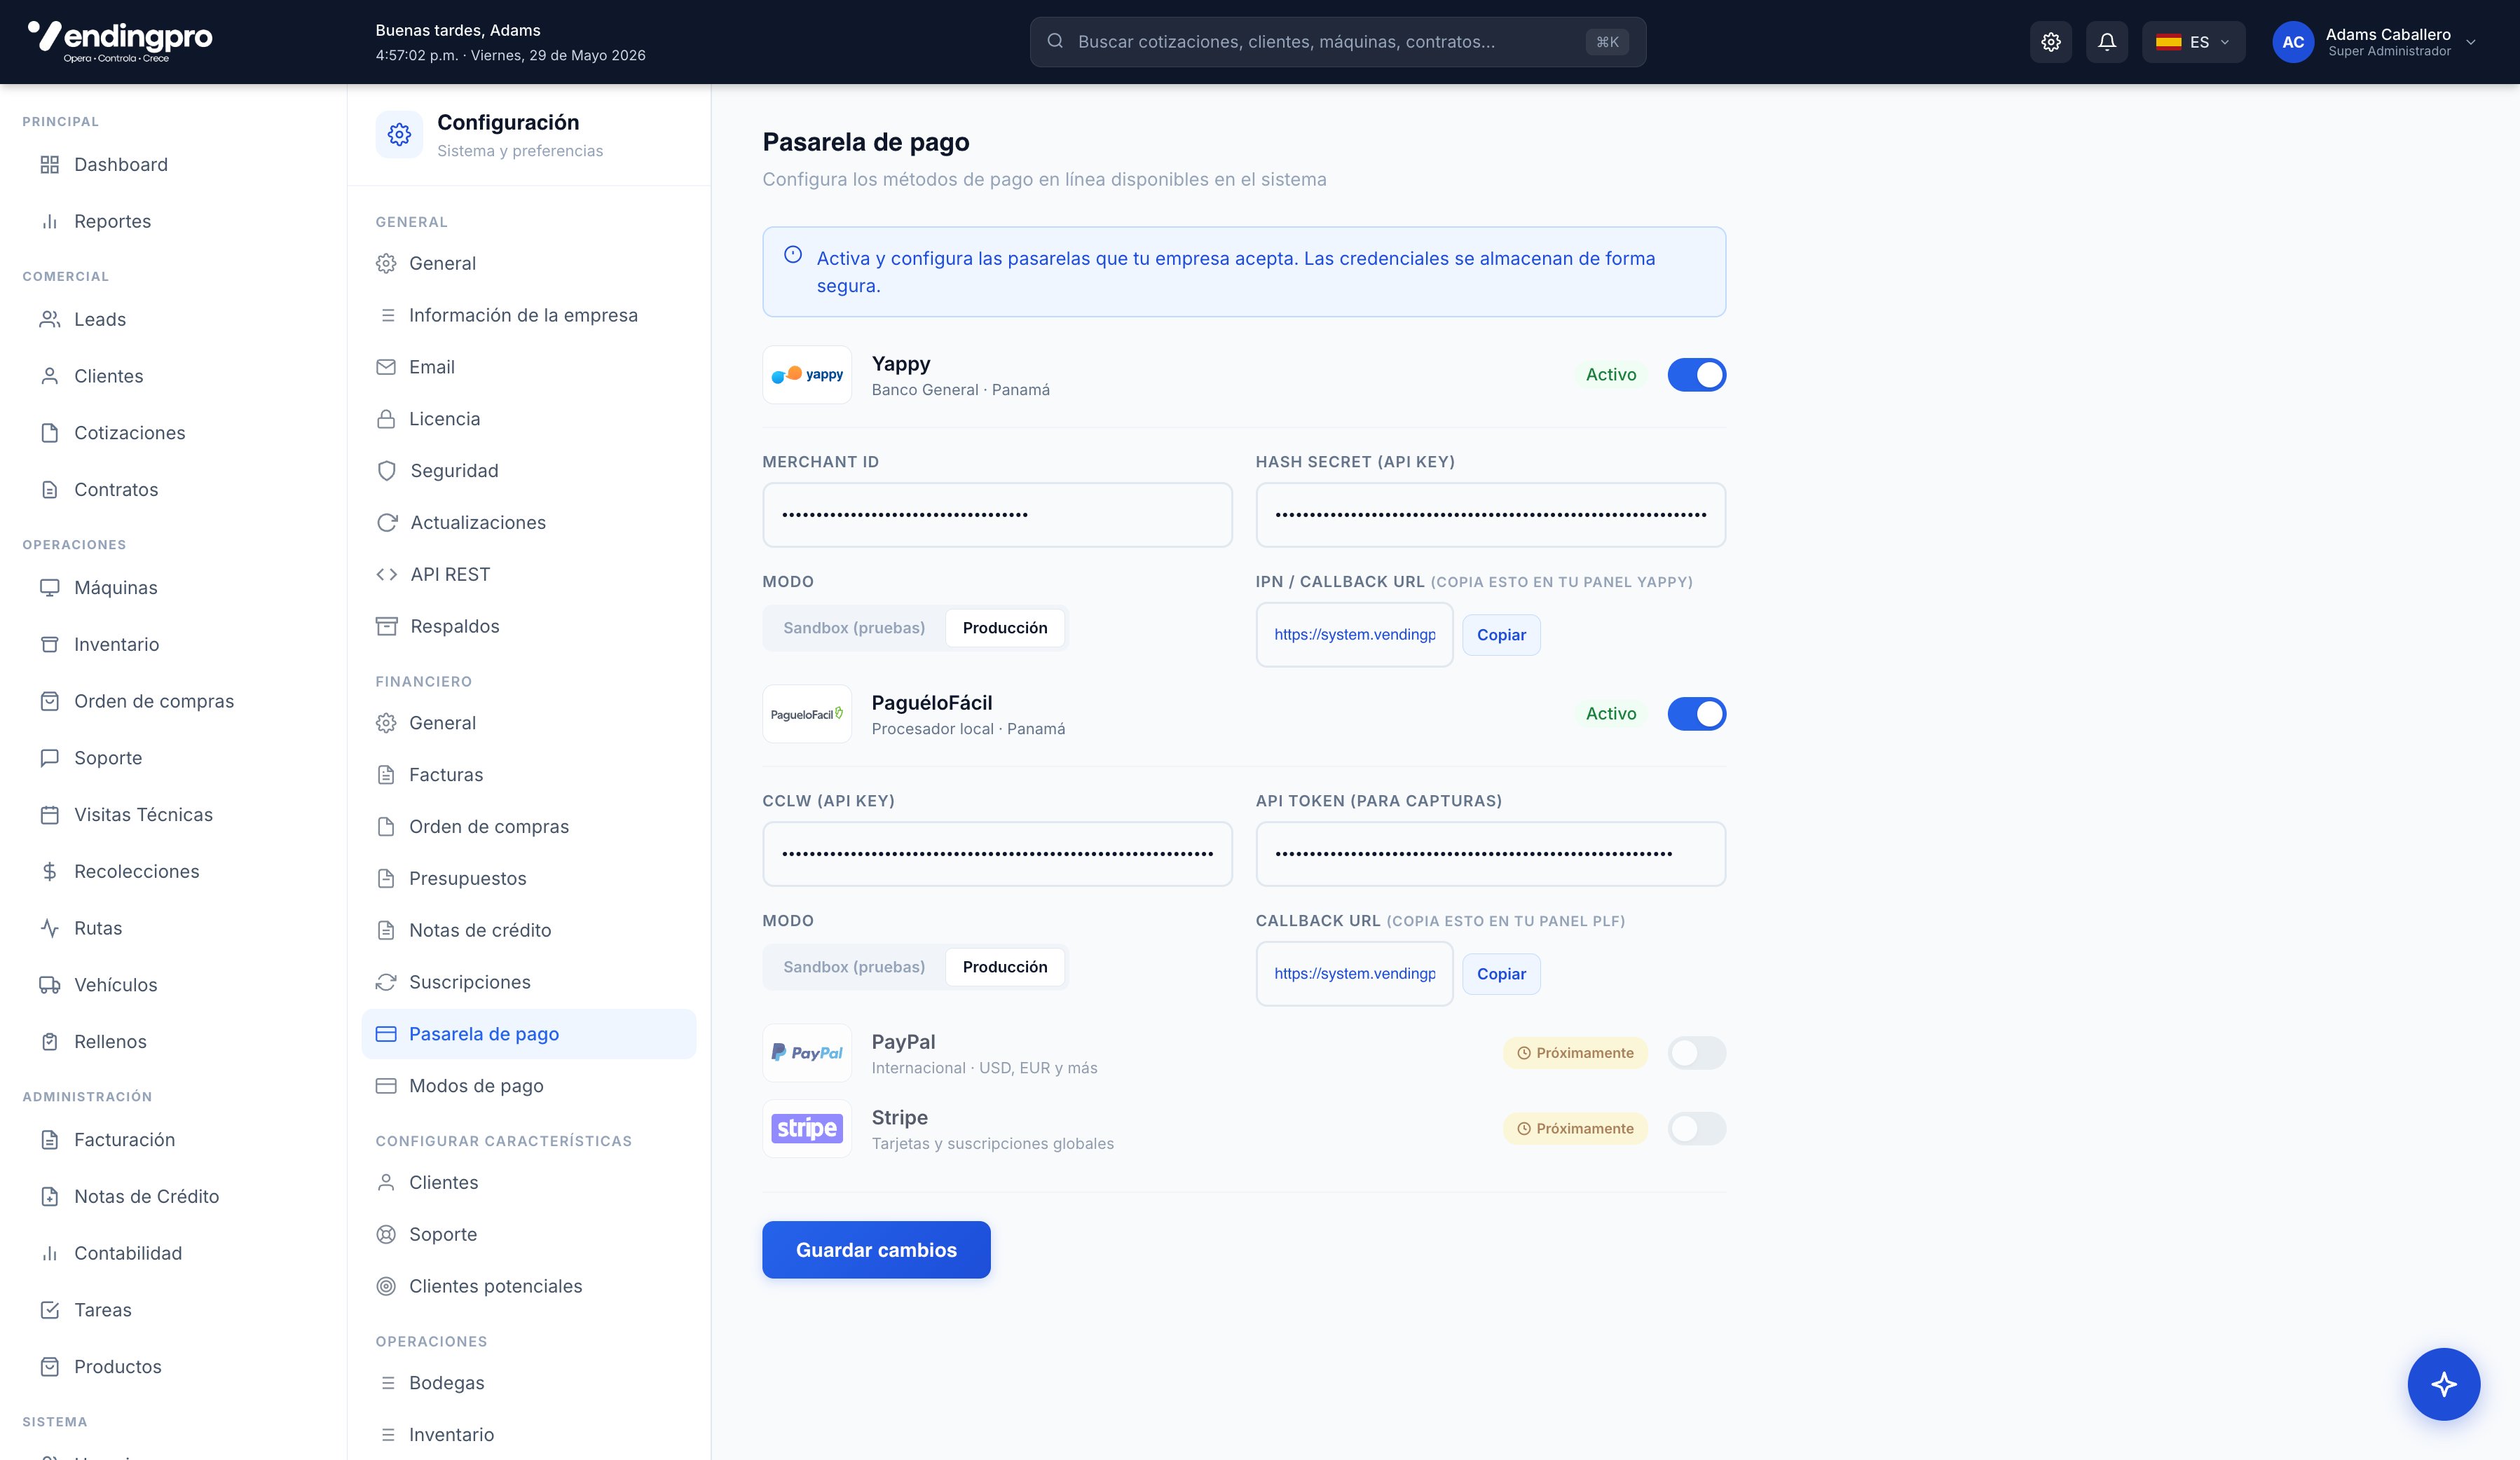Open Notas de crédito settings item
The image size is (2520, 1460).
coord(529,930)
